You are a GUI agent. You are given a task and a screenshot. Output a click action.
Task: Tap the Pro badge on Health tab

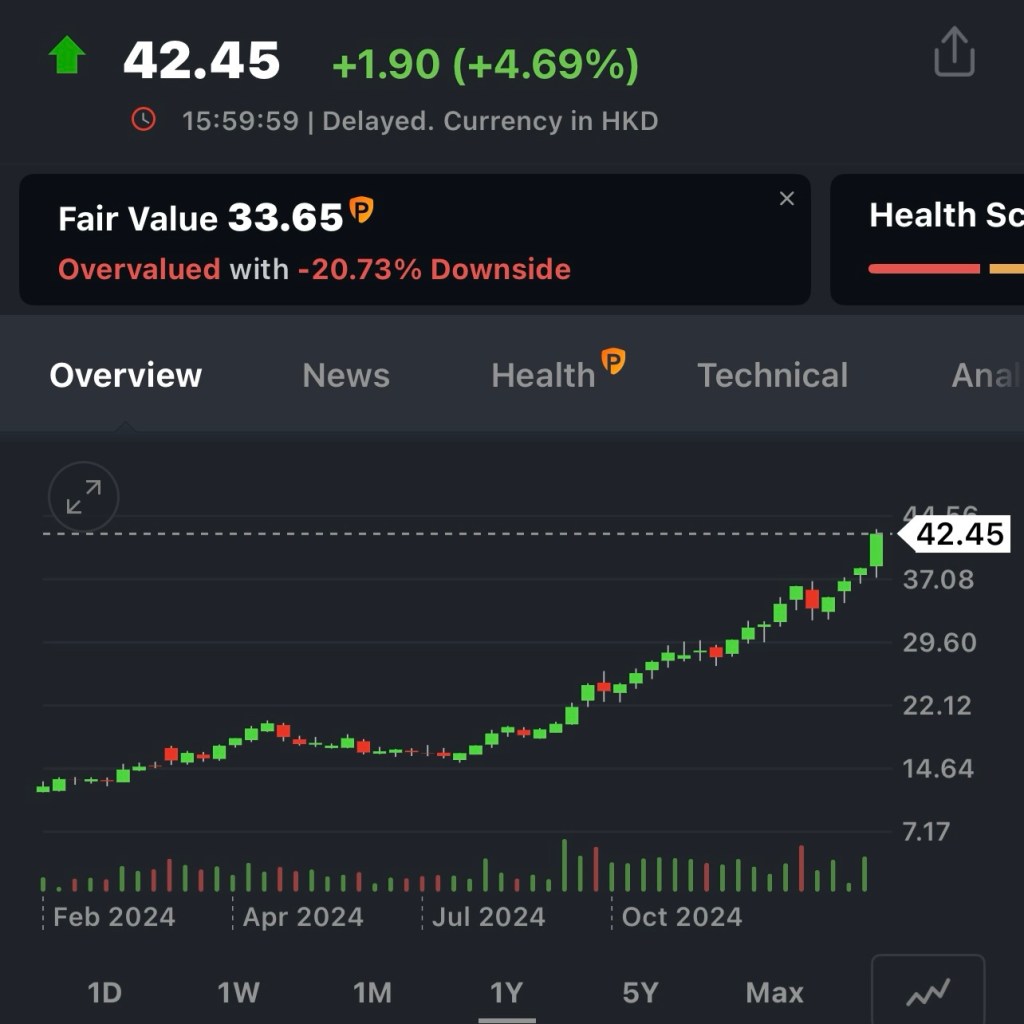613,361
